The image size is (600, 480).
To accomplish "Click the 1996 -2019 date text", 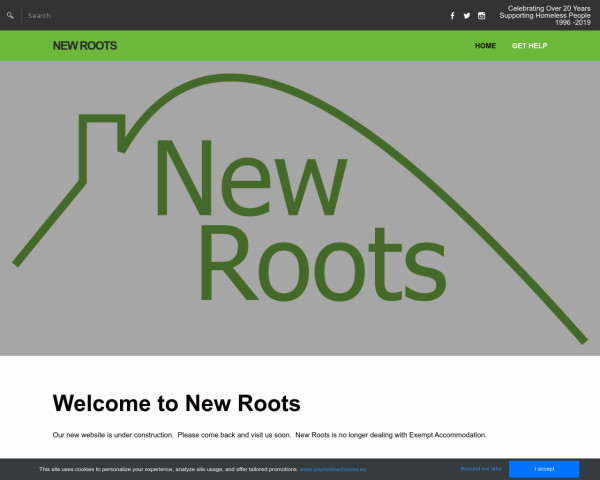I will 572,23.
